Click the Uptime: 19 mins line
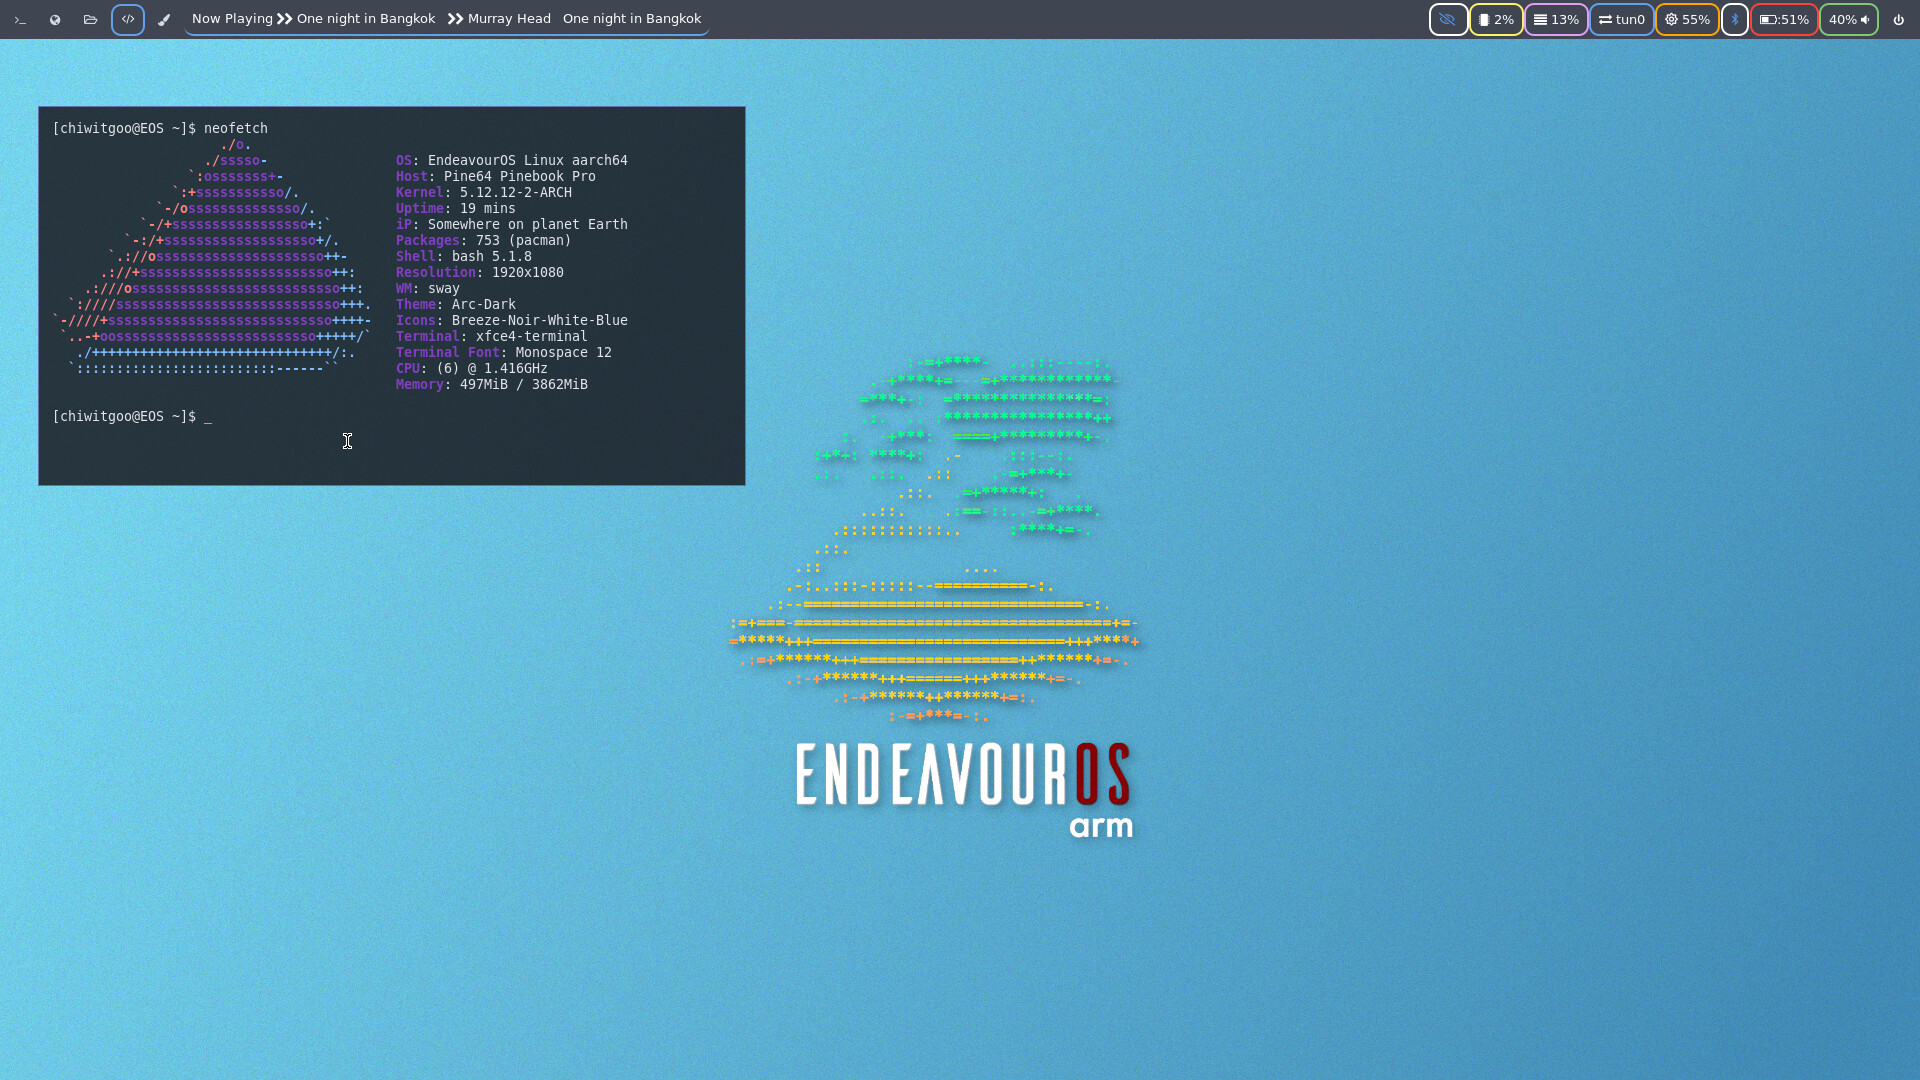This screenshot has width=1920, height=1080. click(x=456, y=208)
